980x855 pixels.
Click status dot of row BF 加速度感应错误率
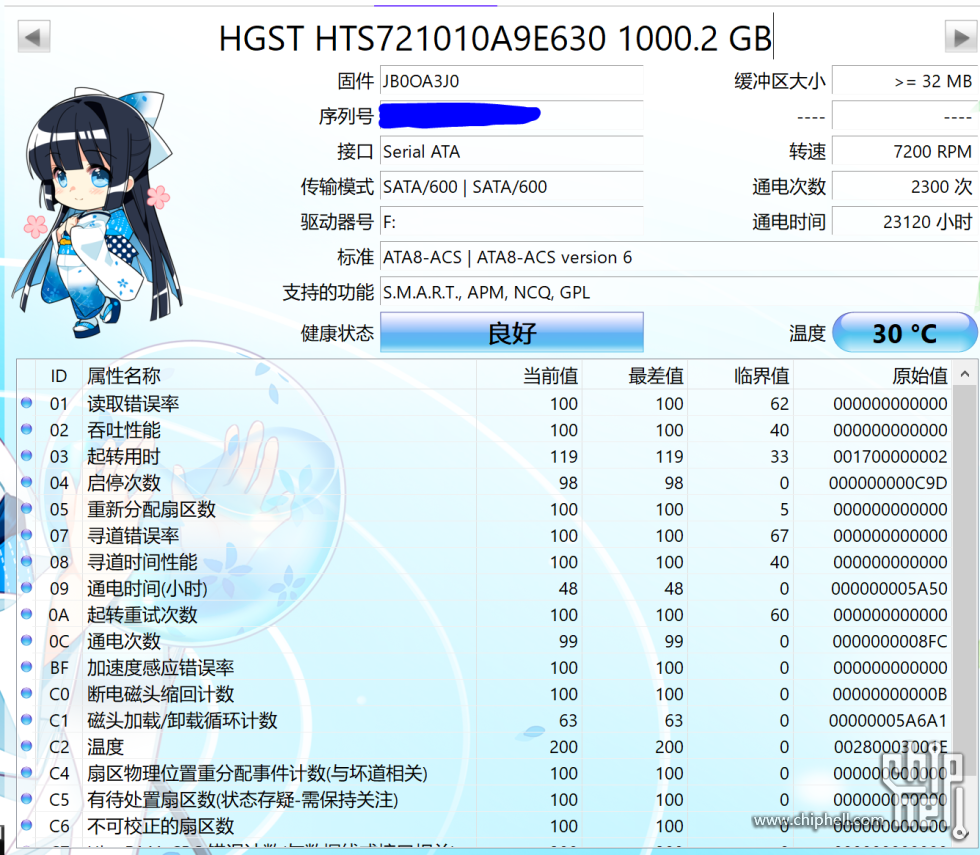pos(26,666)
